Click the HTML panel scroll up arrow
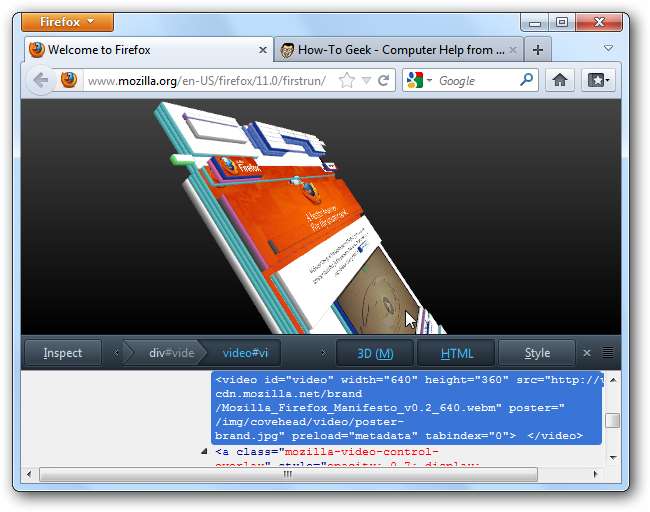The width and height of the screenshot is (650, 512). pyautogui.click(x=613, y=380)
